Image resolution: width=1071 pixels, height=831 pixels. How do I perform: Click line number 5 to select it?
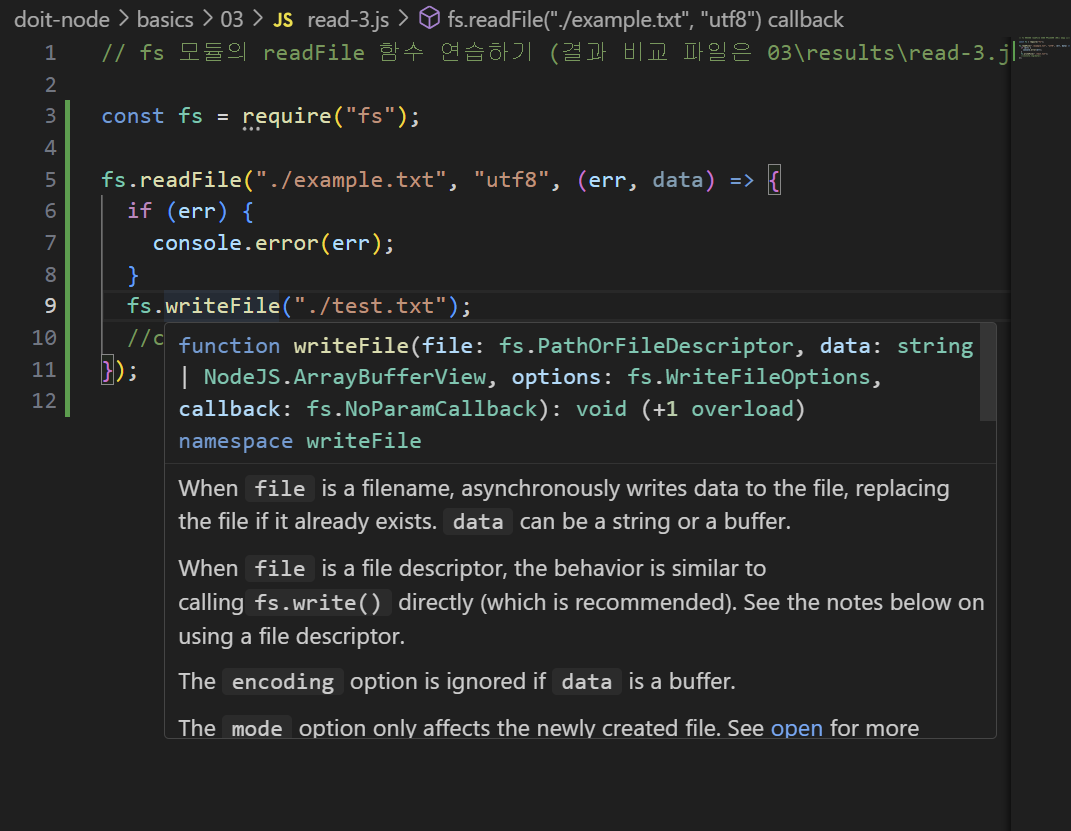pyautogui.click(x=50, y=179)
